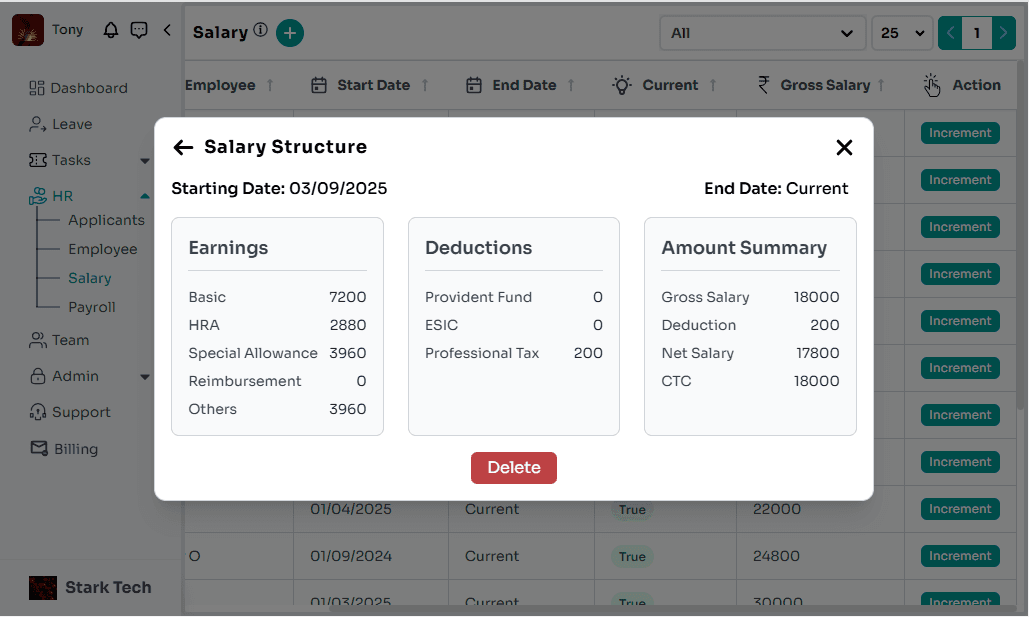Go to the next page arrow
This screenshot has width=1029, height=617.
tap(1003, 33)
